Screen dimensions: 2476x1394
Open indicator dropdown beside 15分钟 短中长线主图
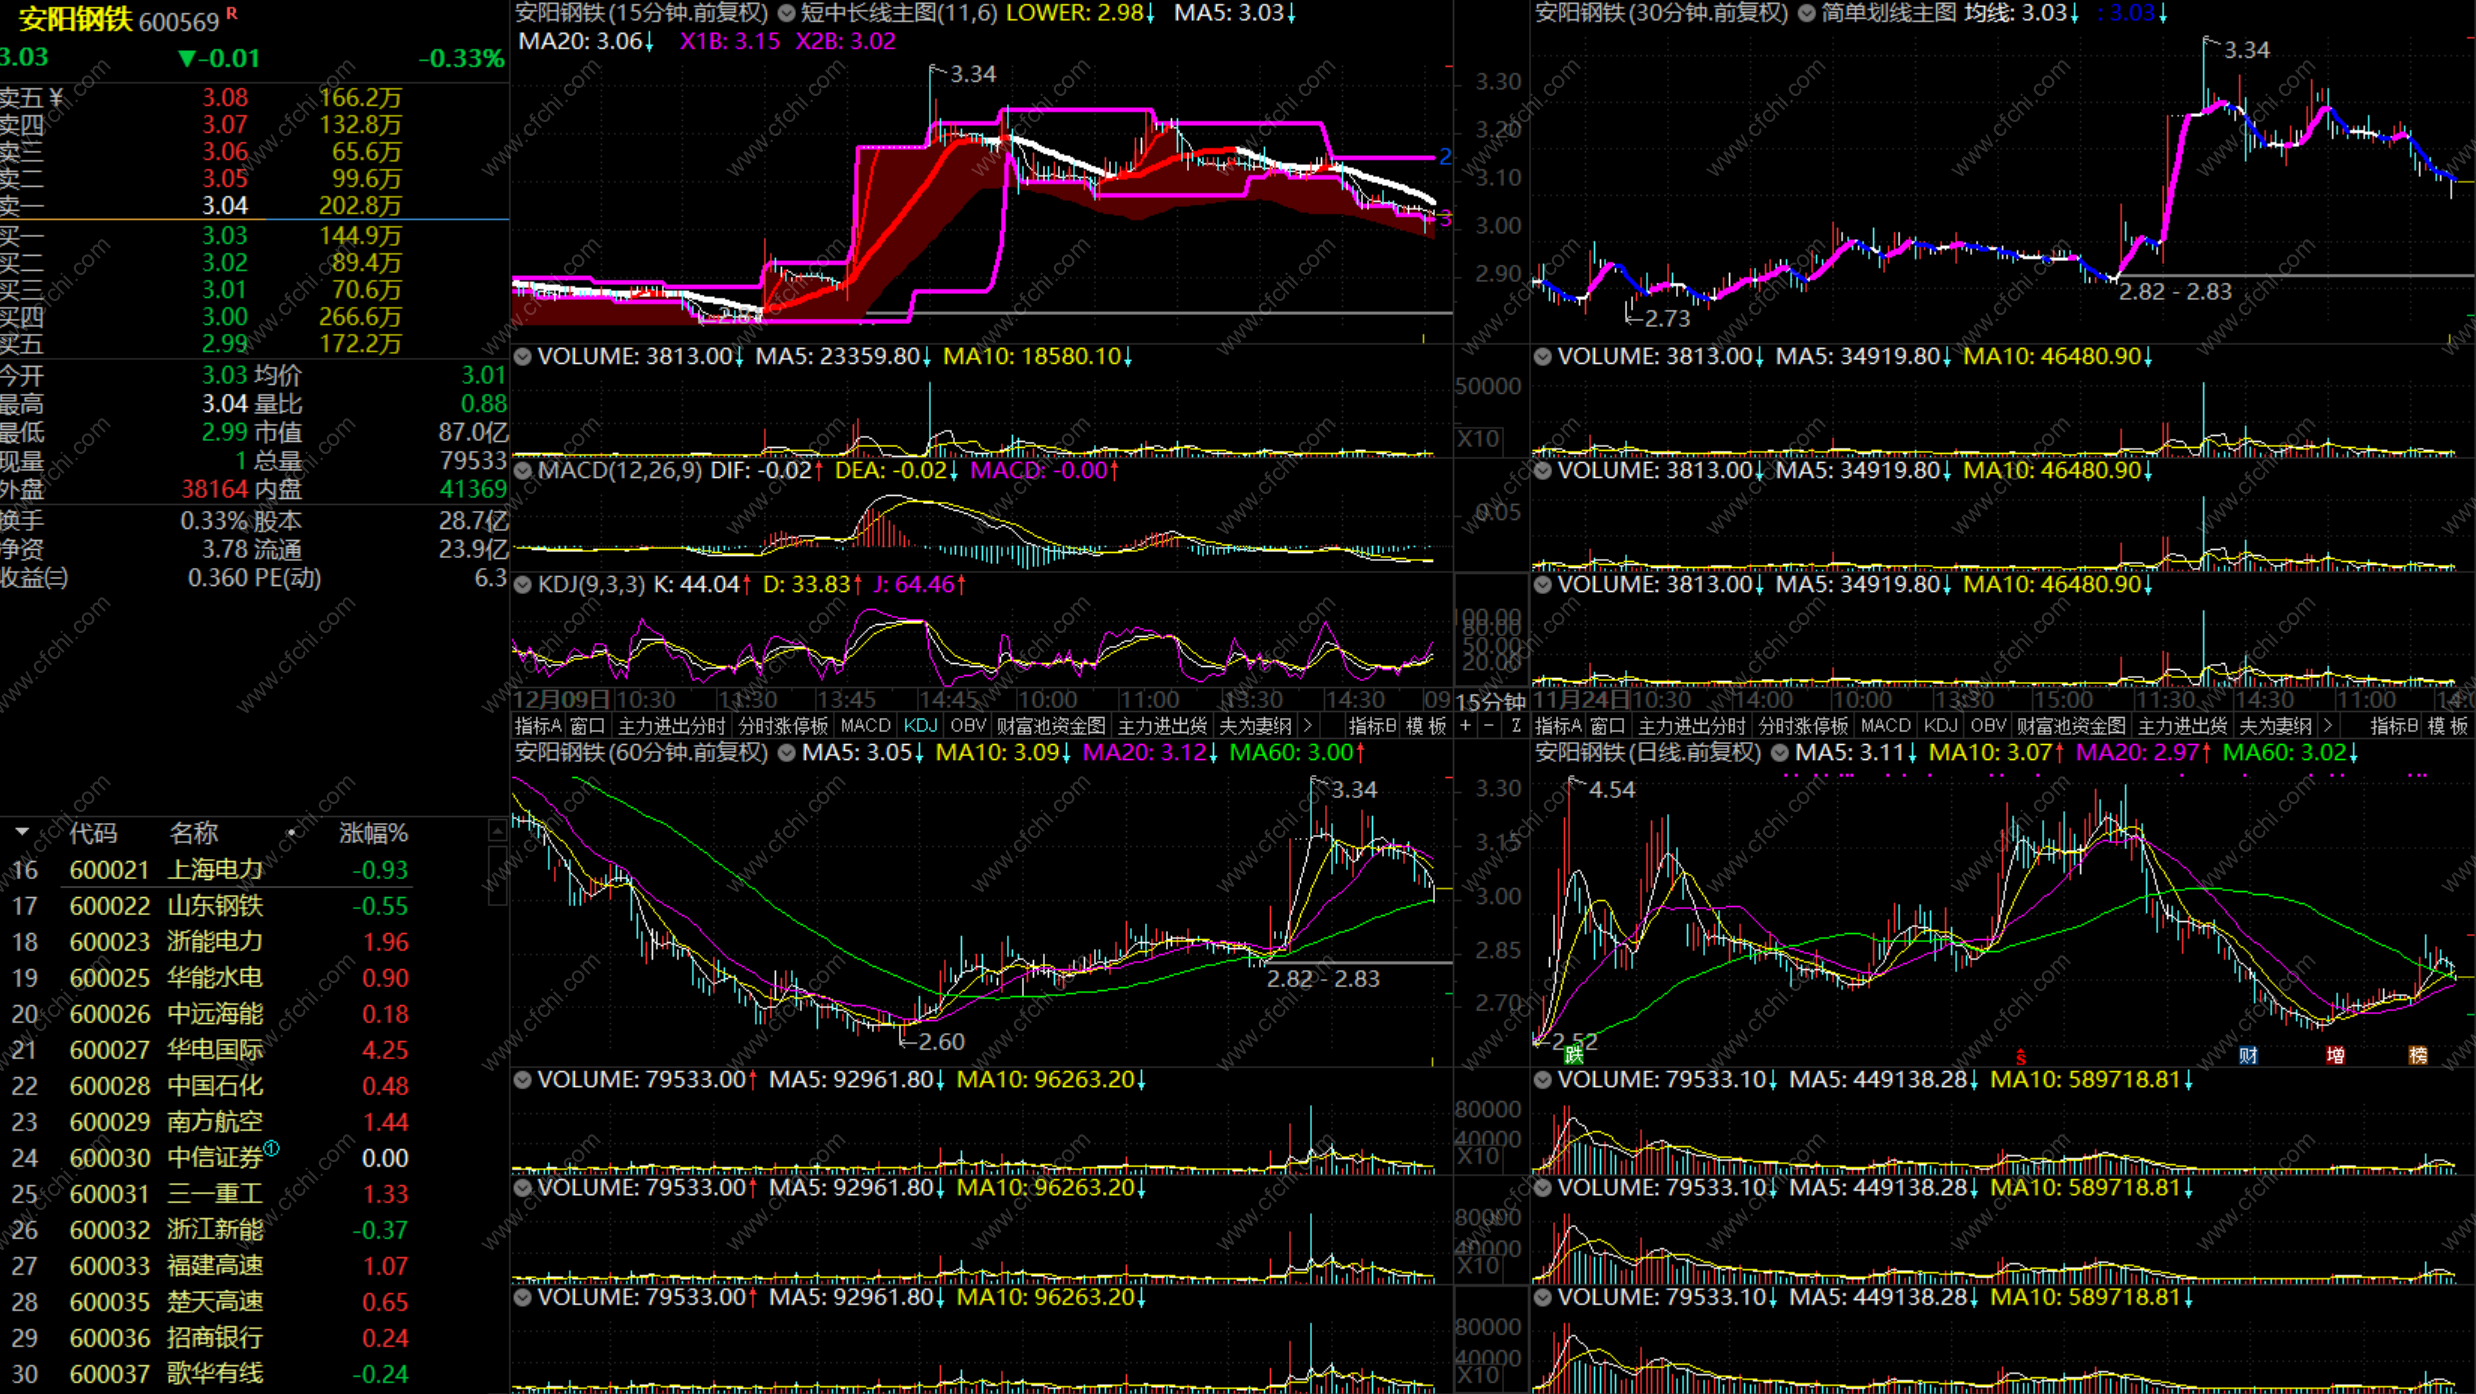pos(787,13)
